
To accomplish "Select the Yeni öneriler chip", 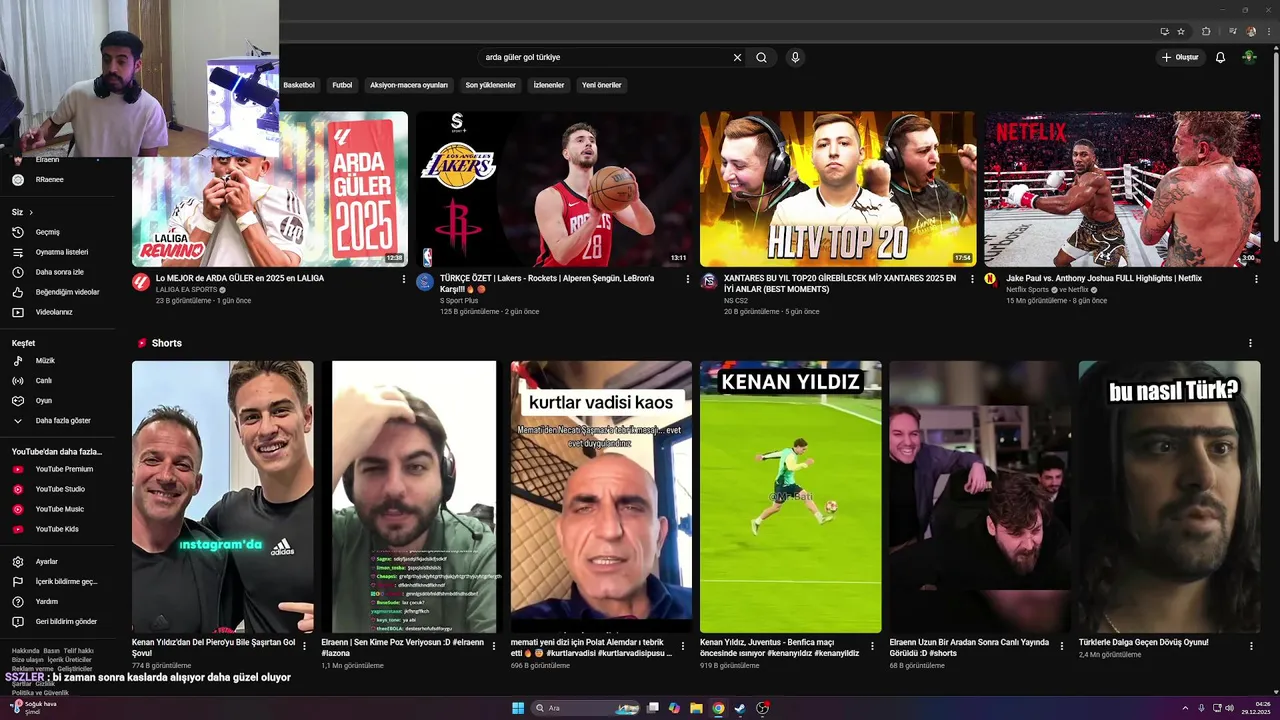I will (602, 85).
